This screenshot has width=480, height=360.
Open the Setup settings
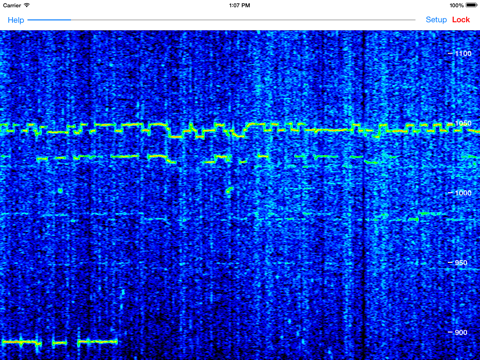click(436, 20)
